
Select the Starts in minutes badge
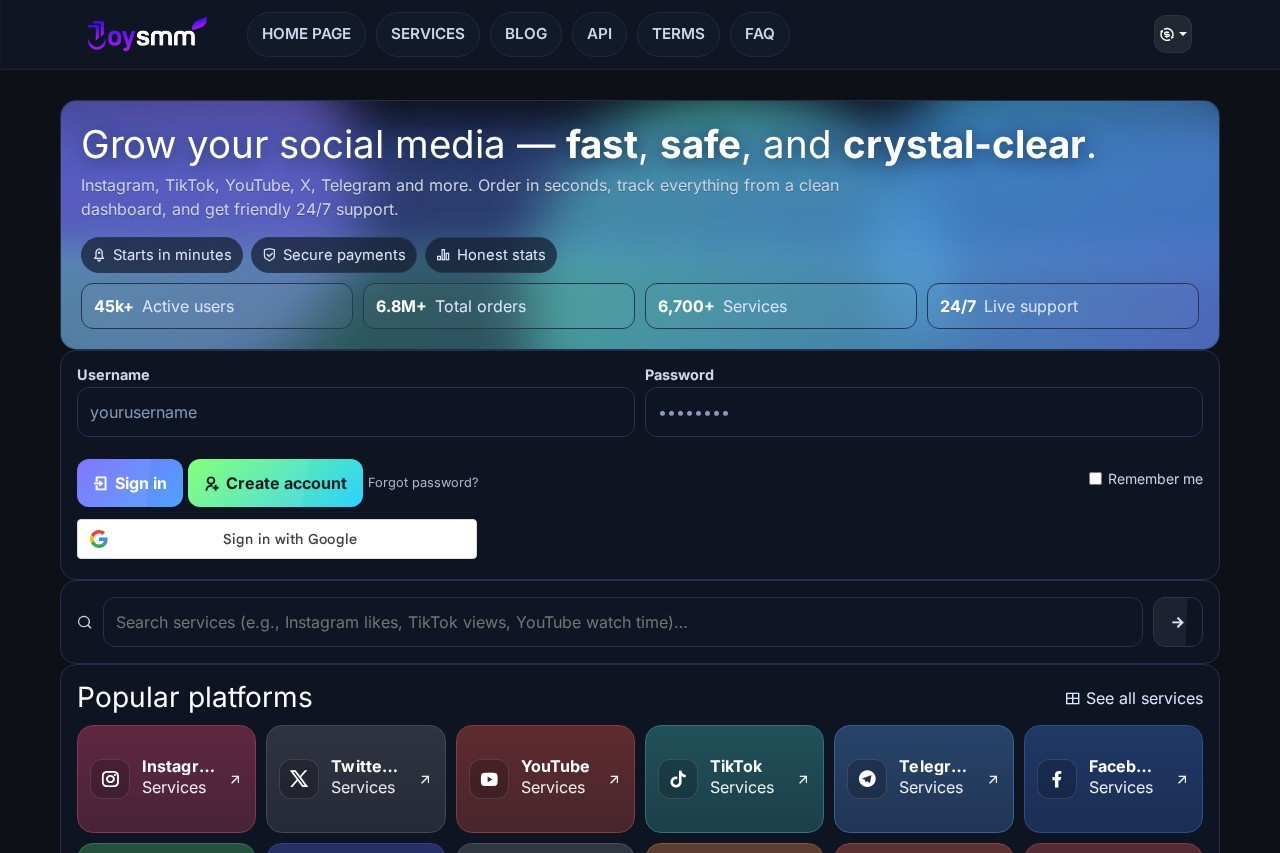(162, 255)
